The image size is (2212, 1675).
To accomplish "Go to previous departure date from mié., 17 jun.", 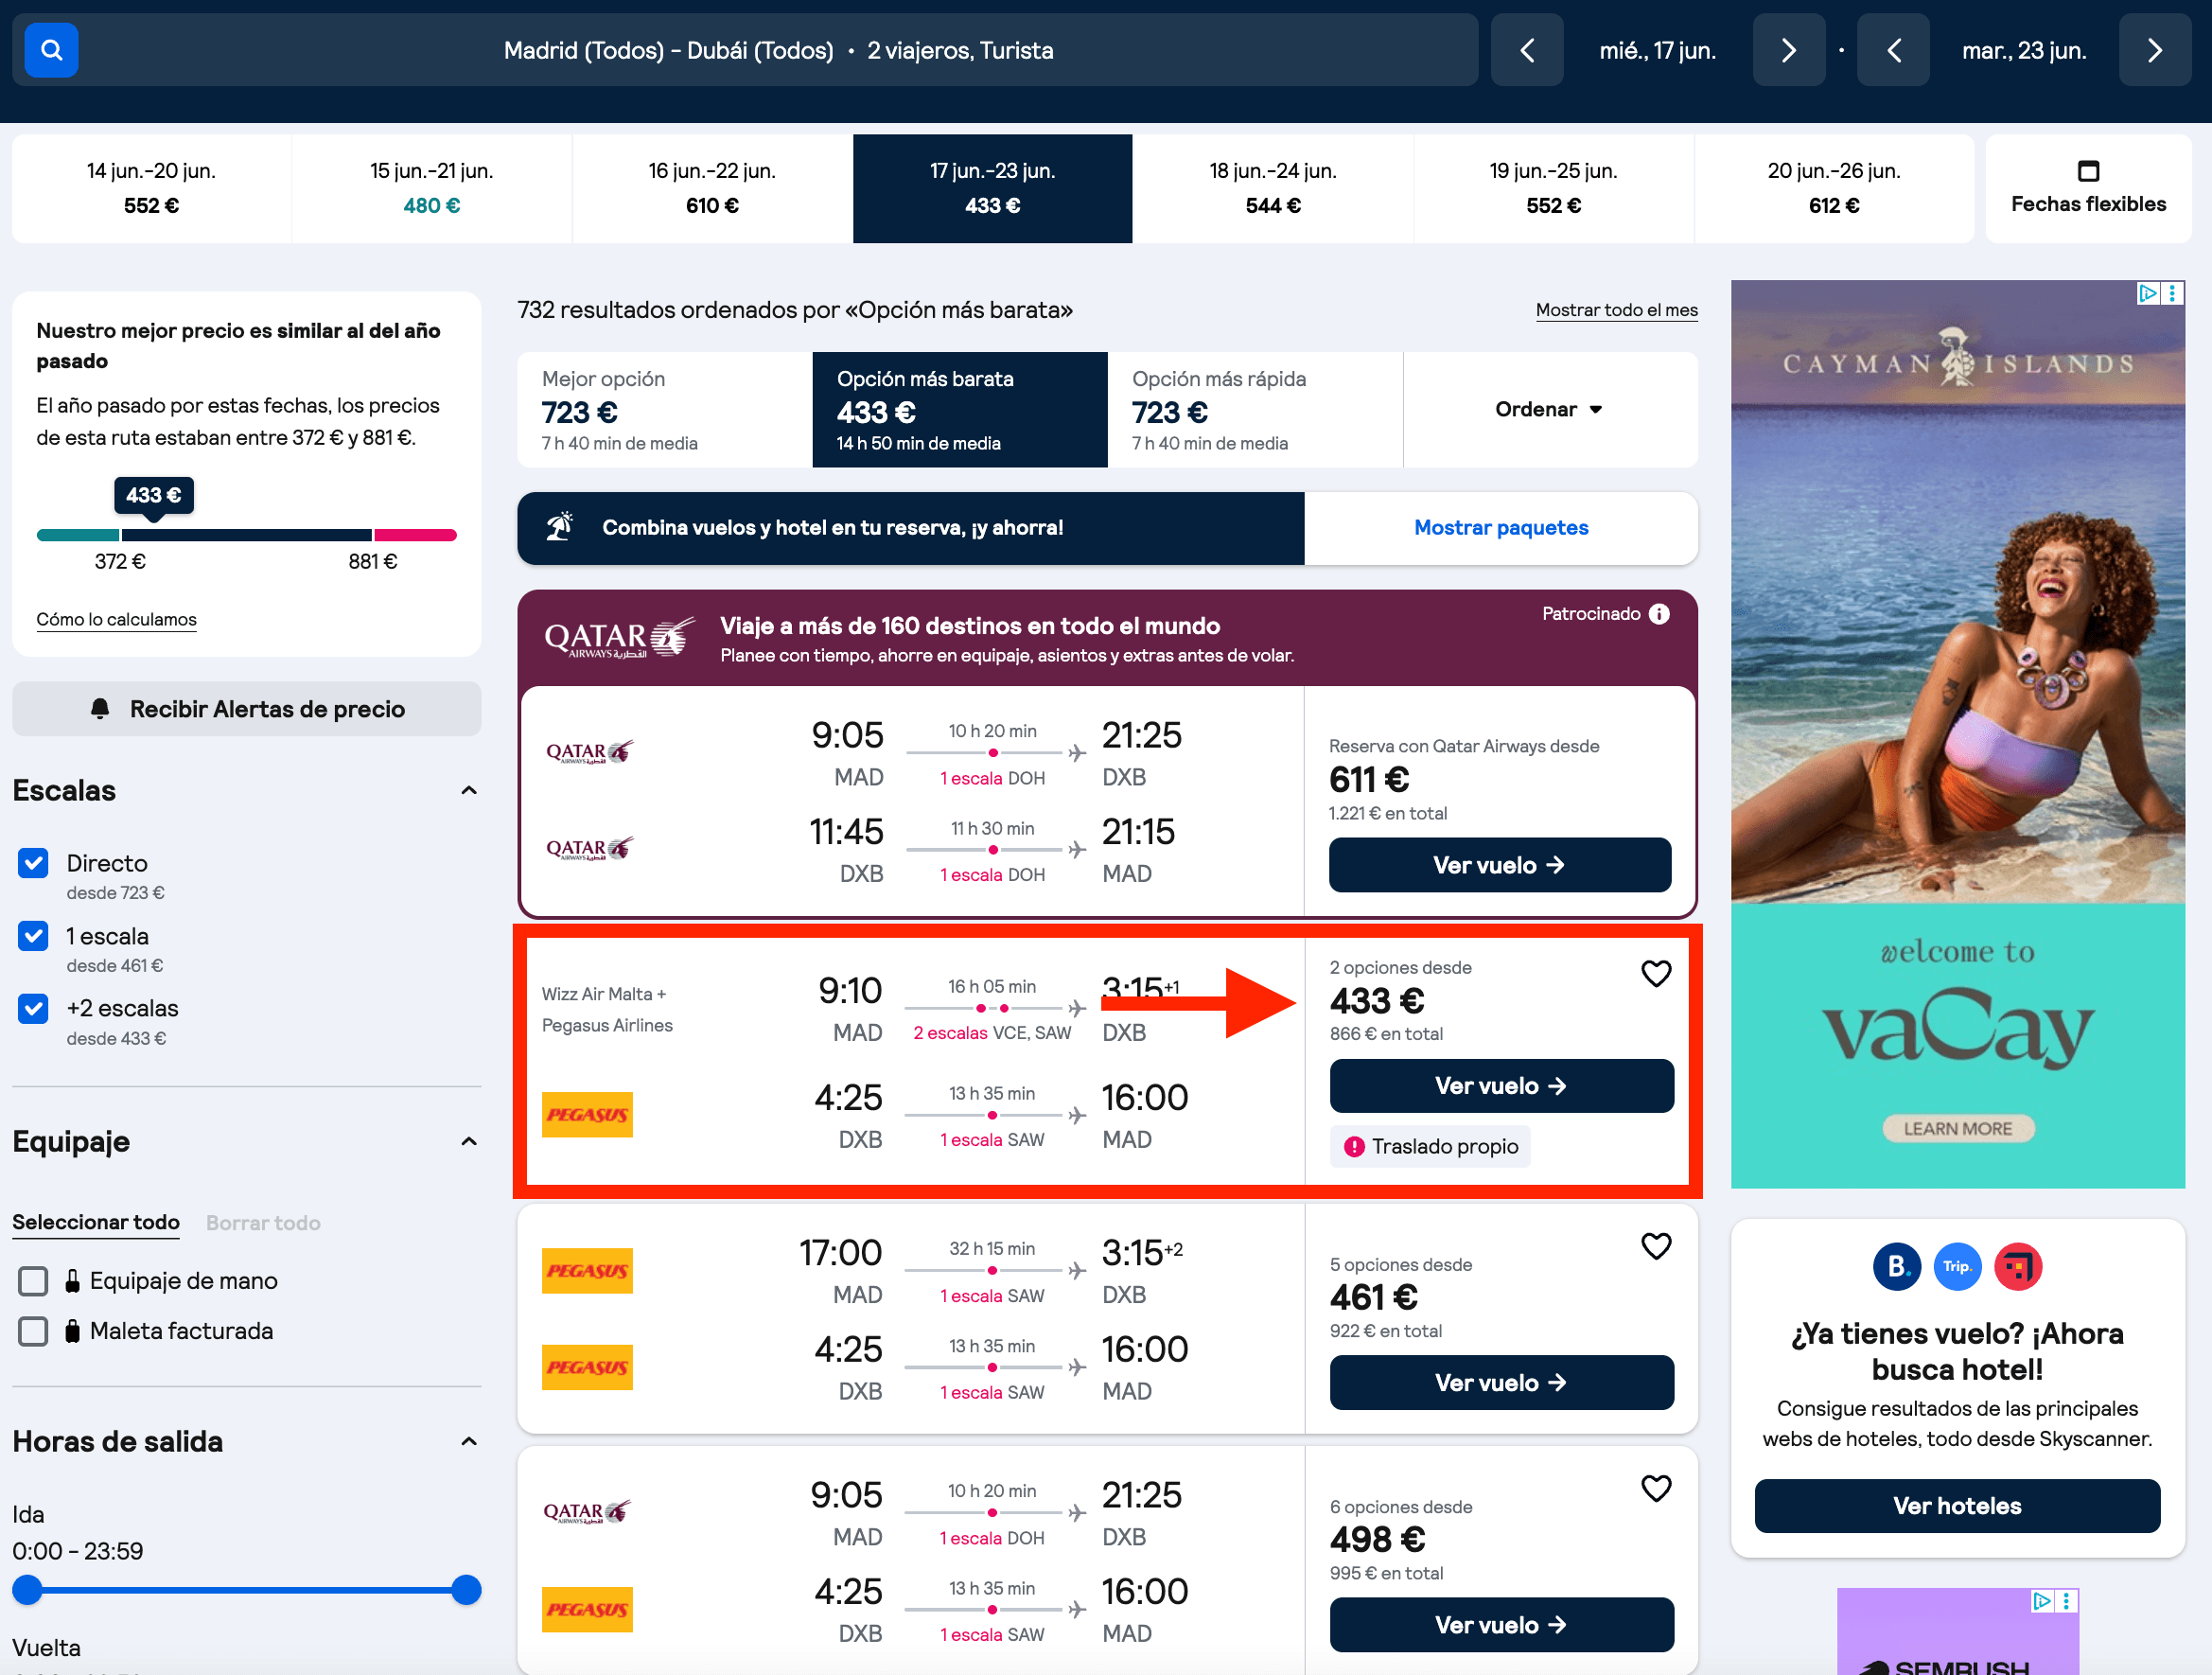I will (1526, 50).
